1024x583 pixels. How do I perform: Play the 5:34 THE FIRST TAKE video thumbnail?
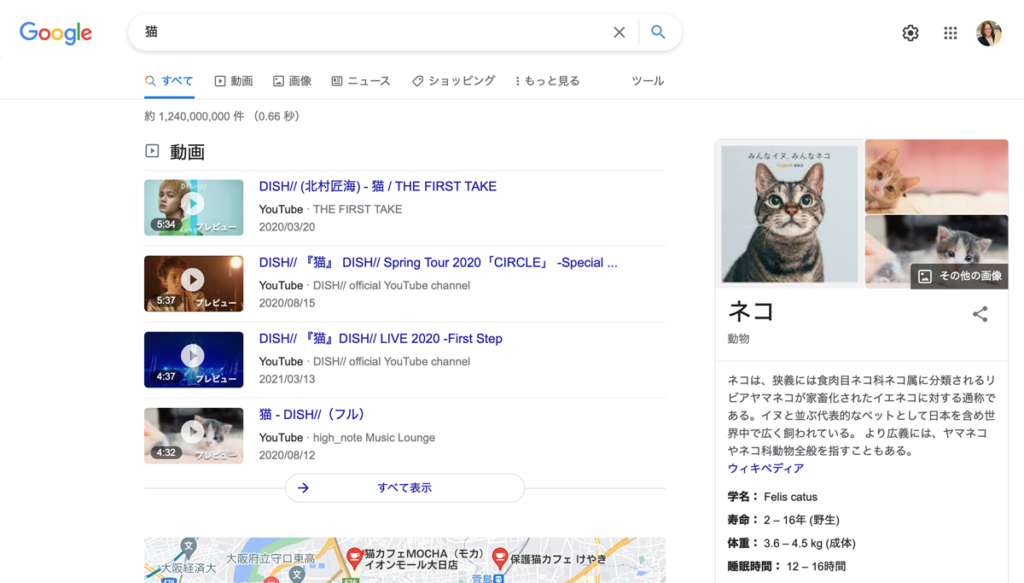[193, 208]
